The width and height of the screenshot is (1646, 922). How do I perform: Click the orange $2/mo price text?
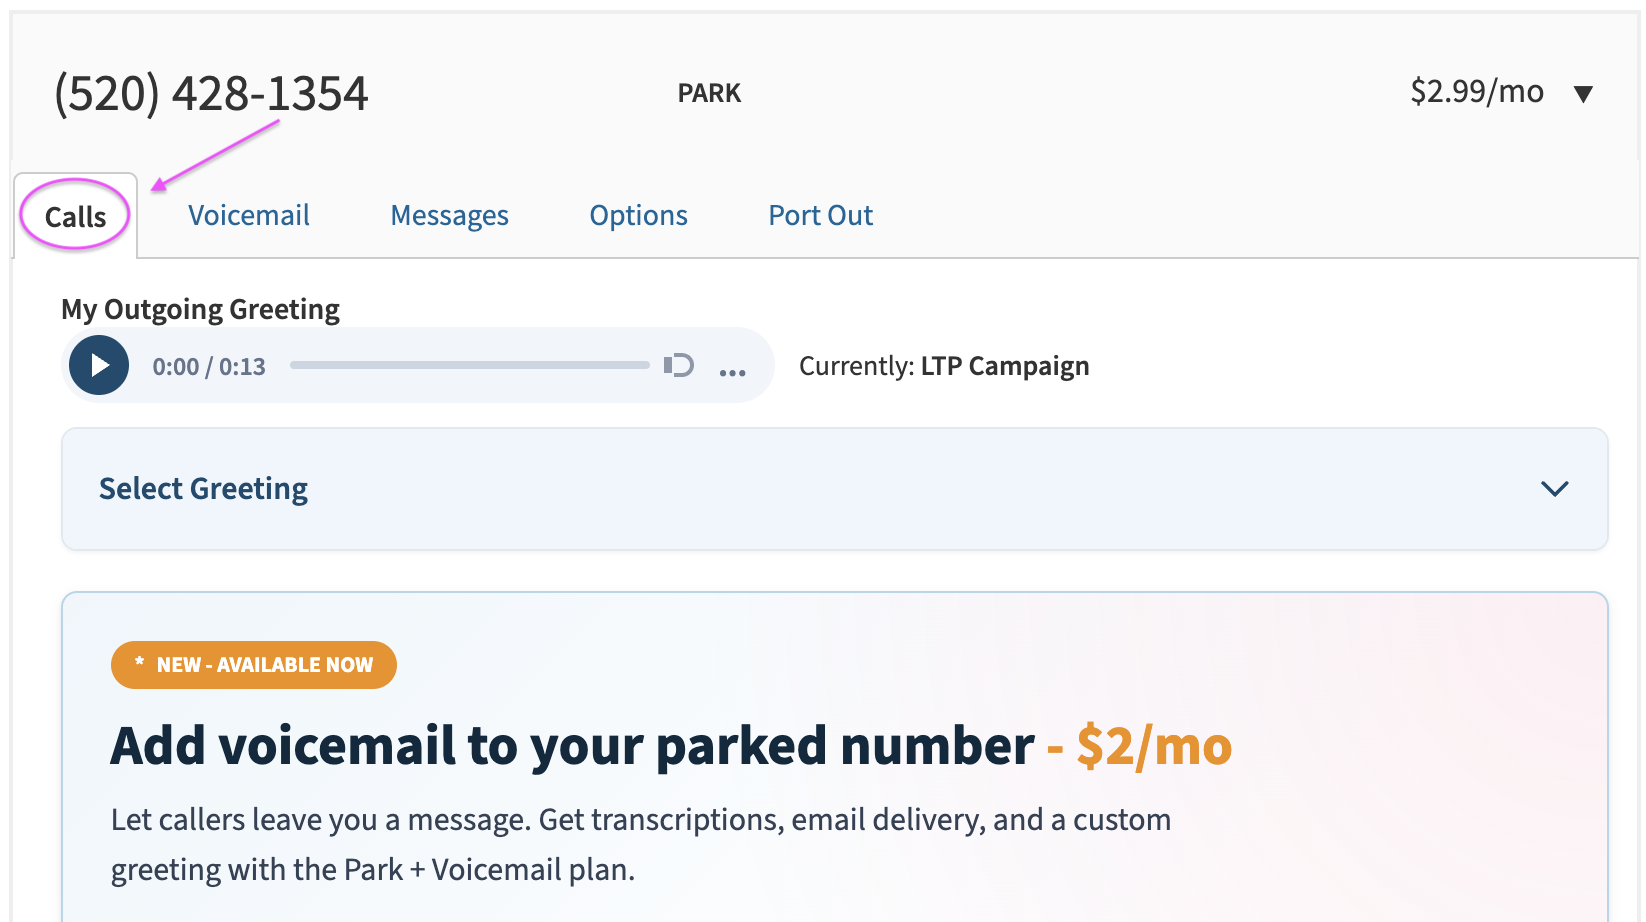(x=1154, y=746)
